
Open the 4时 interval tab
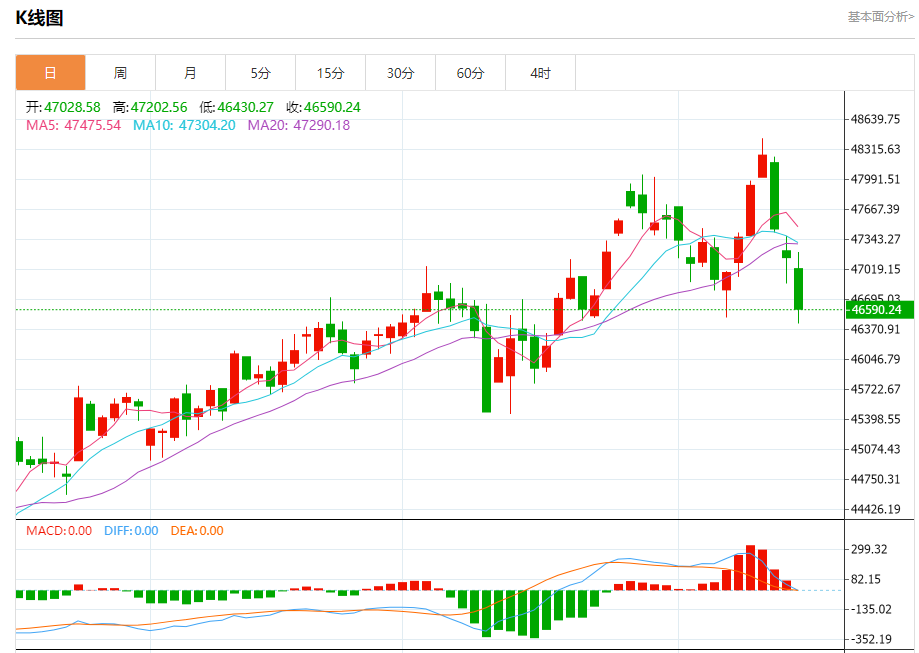coord(540,73)
